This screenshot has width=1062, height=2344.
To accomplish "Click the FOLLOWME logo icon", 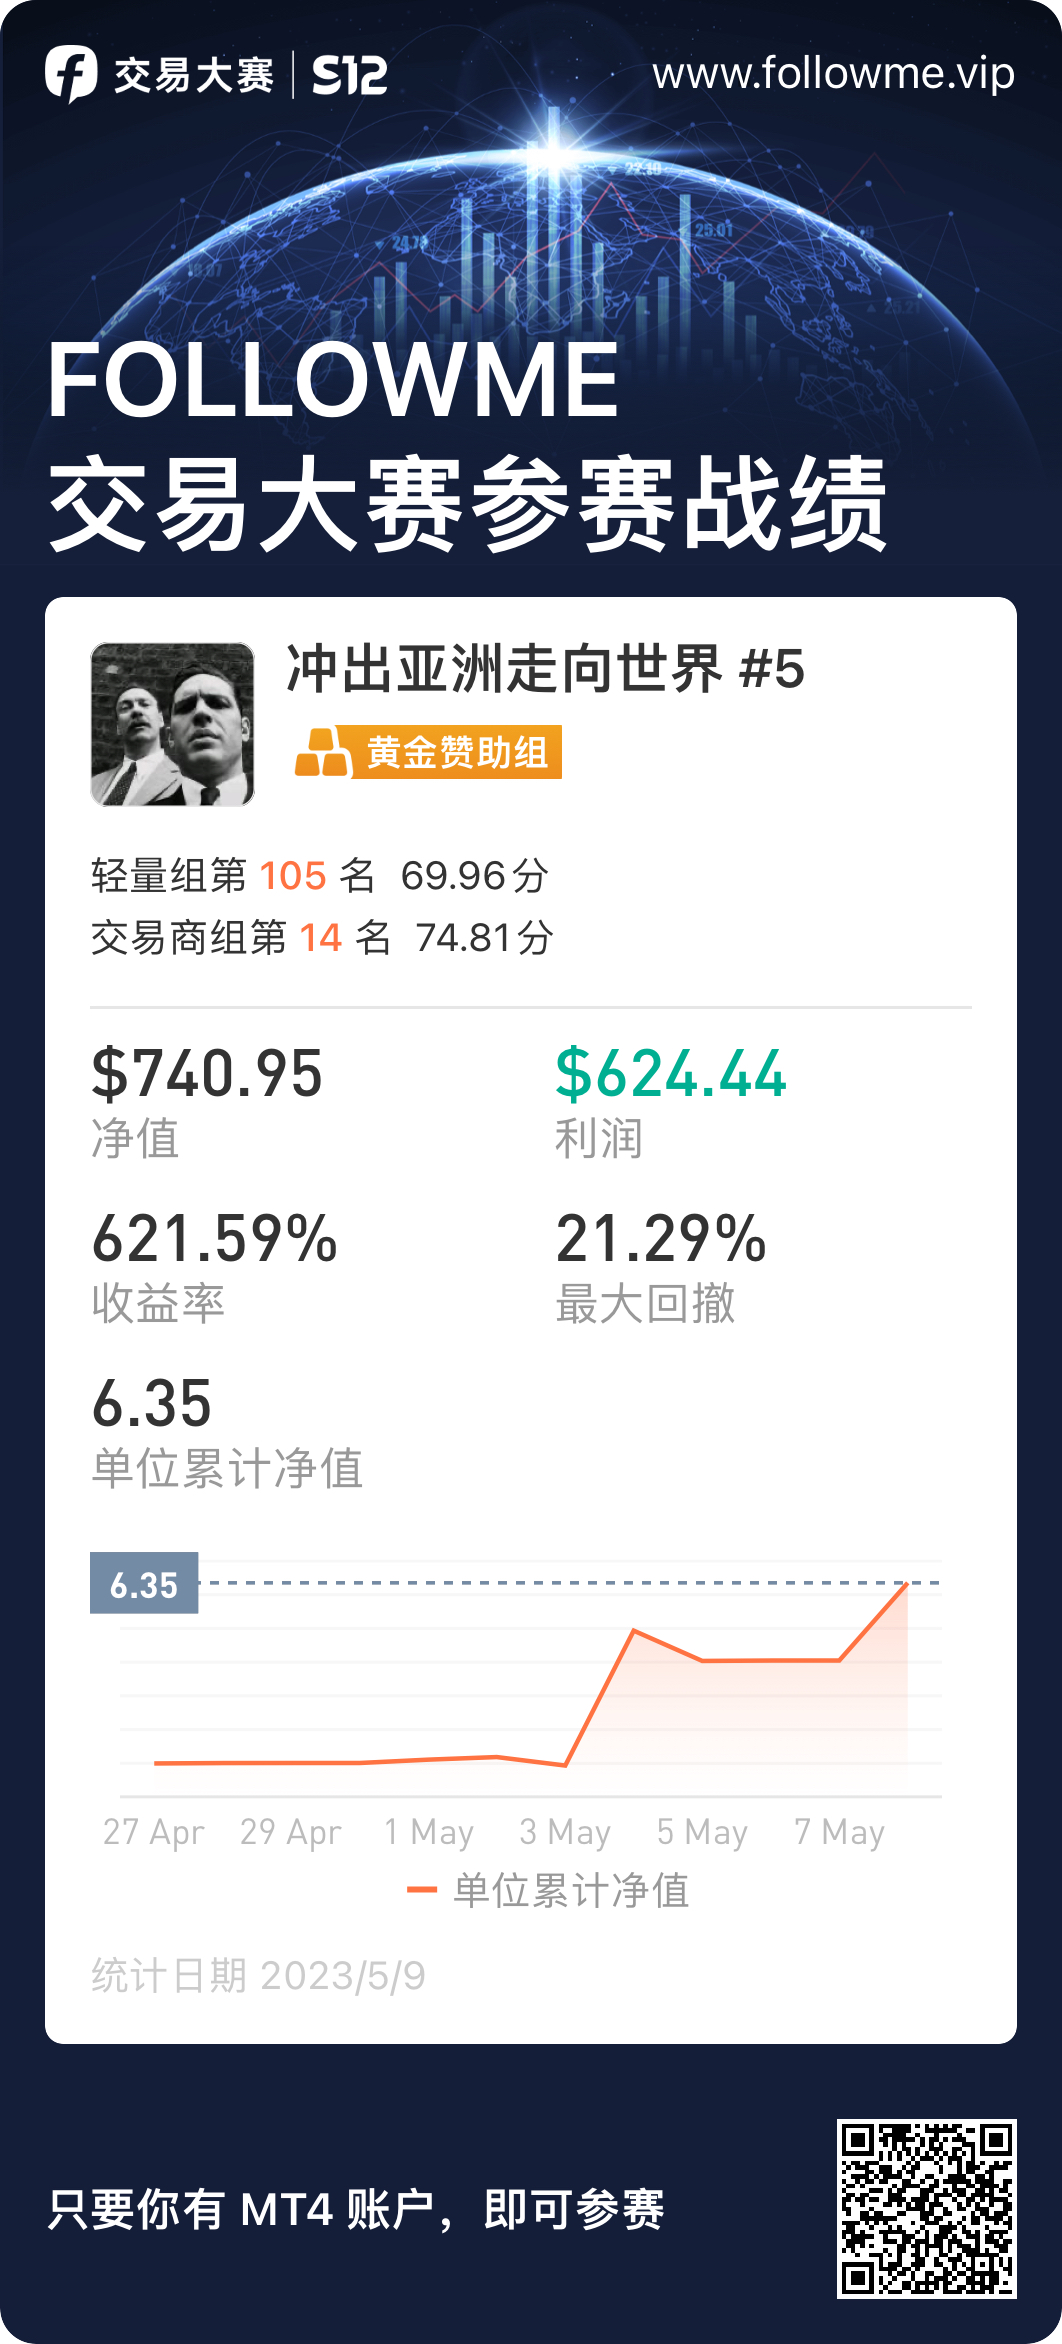I will 71,74.
